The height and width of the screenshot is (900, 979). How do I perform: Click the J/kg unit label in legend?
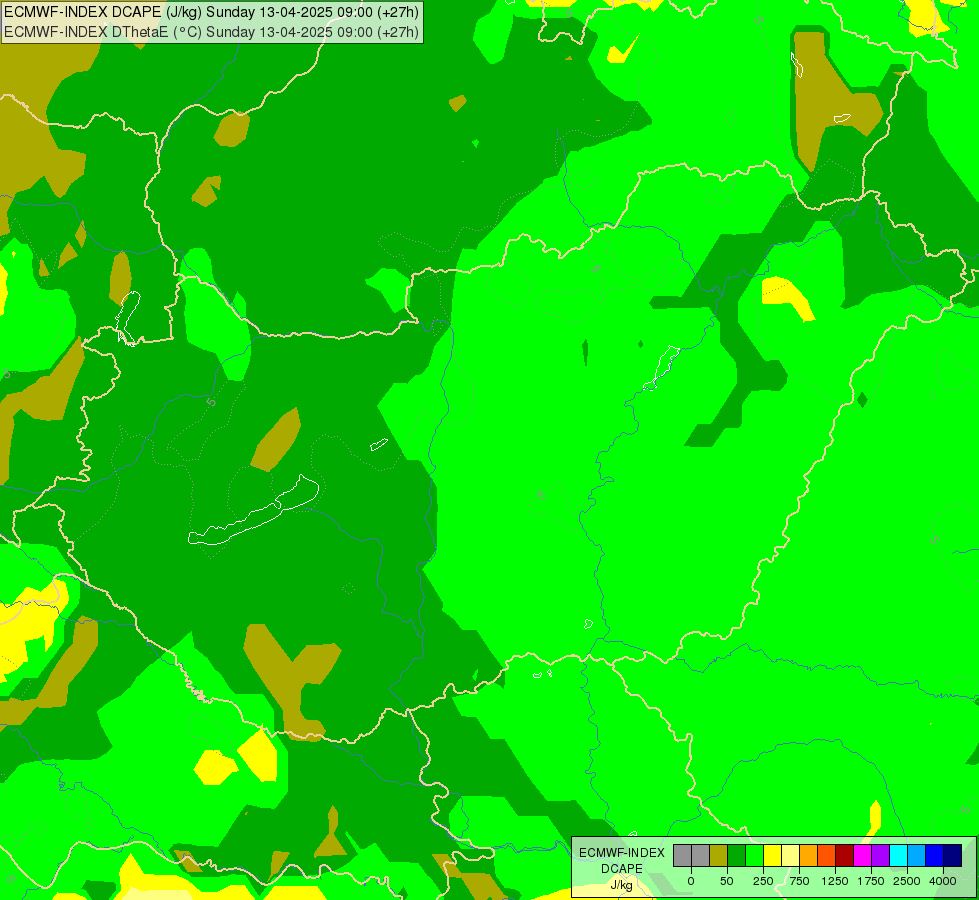click(621, 886)
